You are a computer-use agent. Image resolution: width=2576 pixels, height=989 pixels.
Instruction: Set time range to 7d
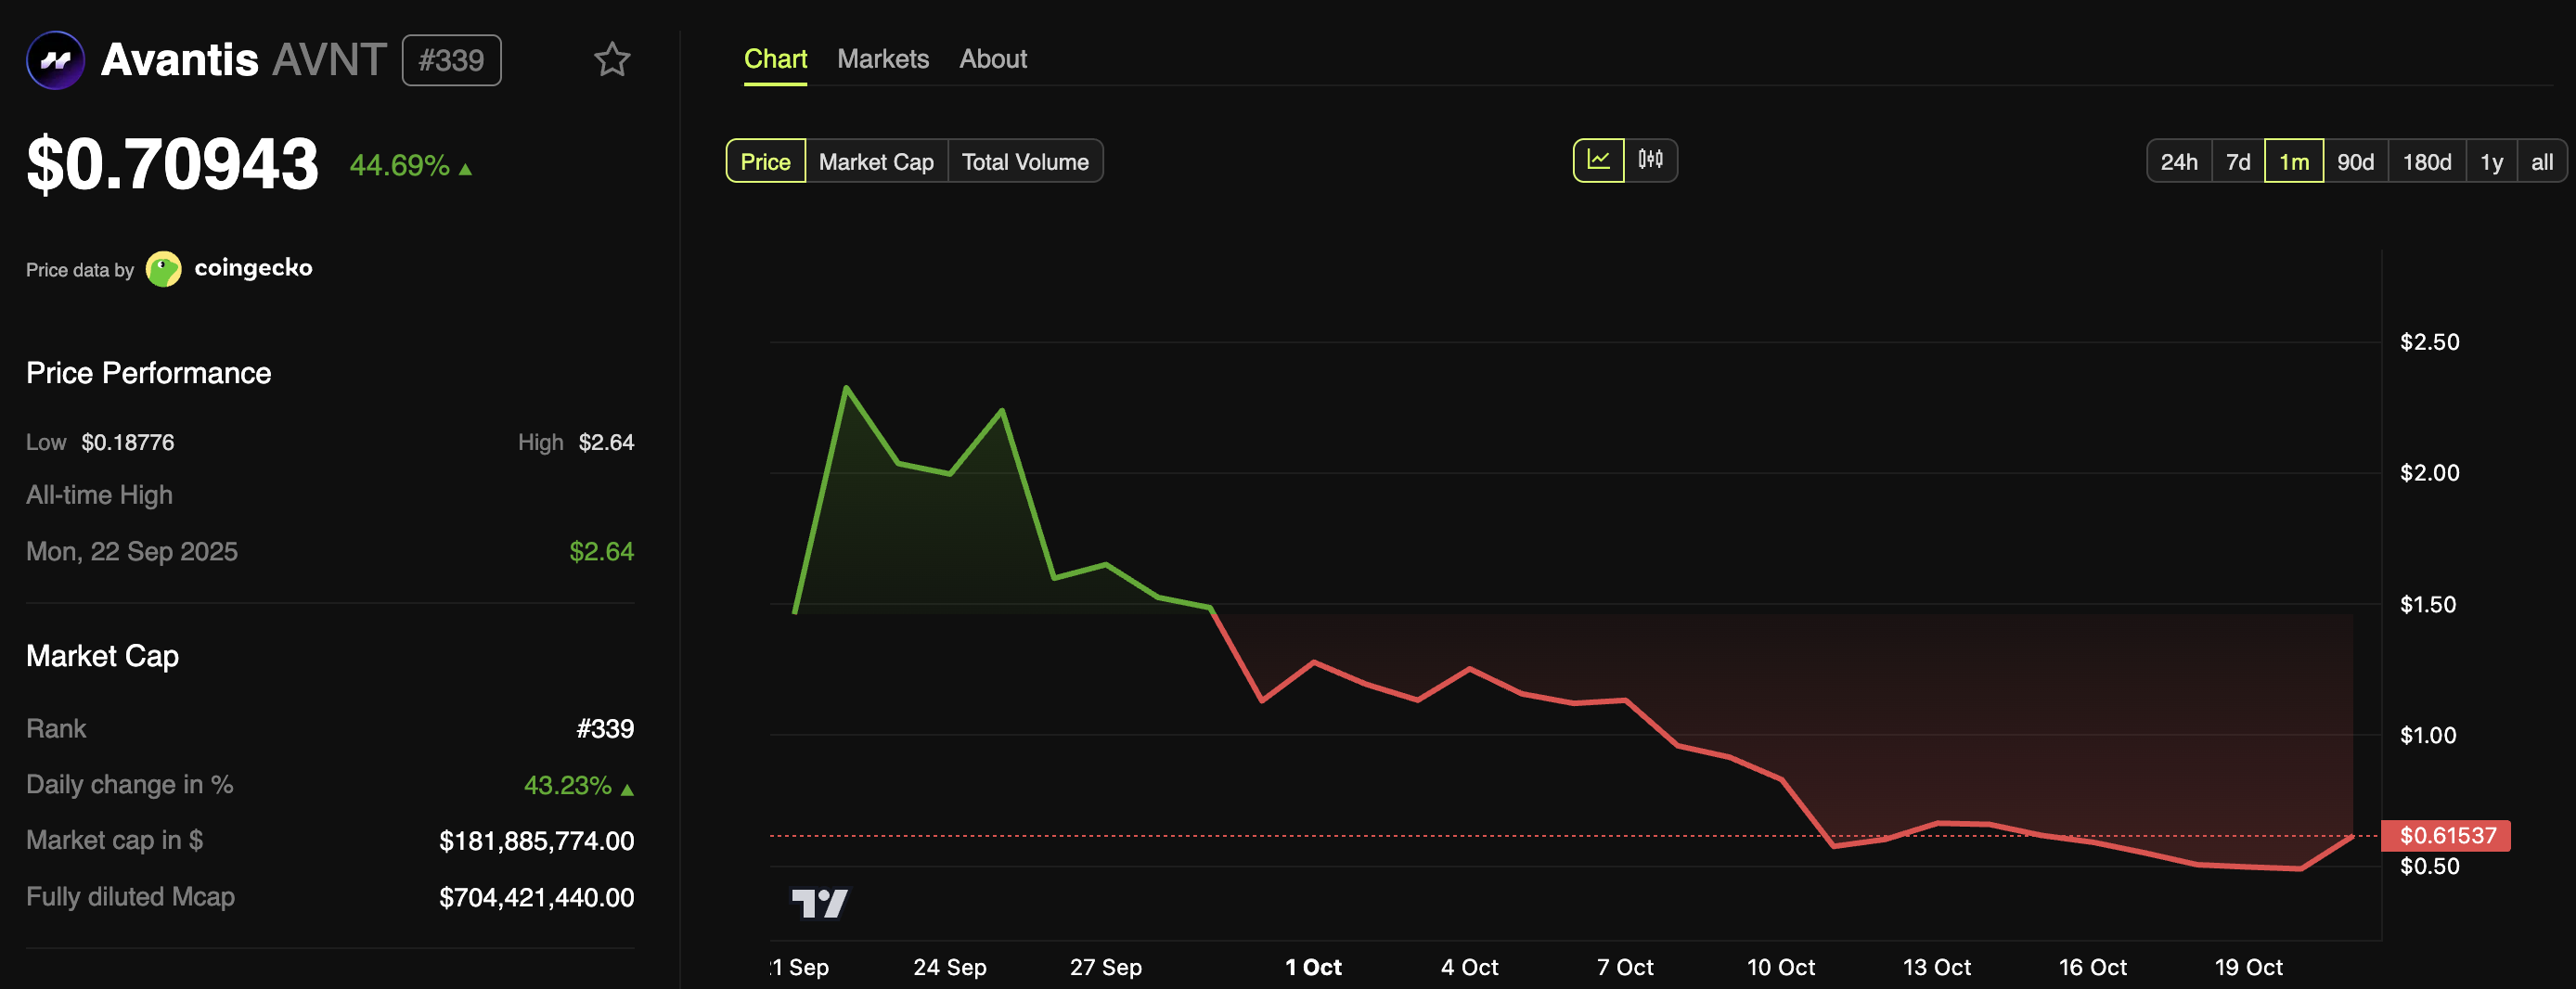[x=2237, y=162]
